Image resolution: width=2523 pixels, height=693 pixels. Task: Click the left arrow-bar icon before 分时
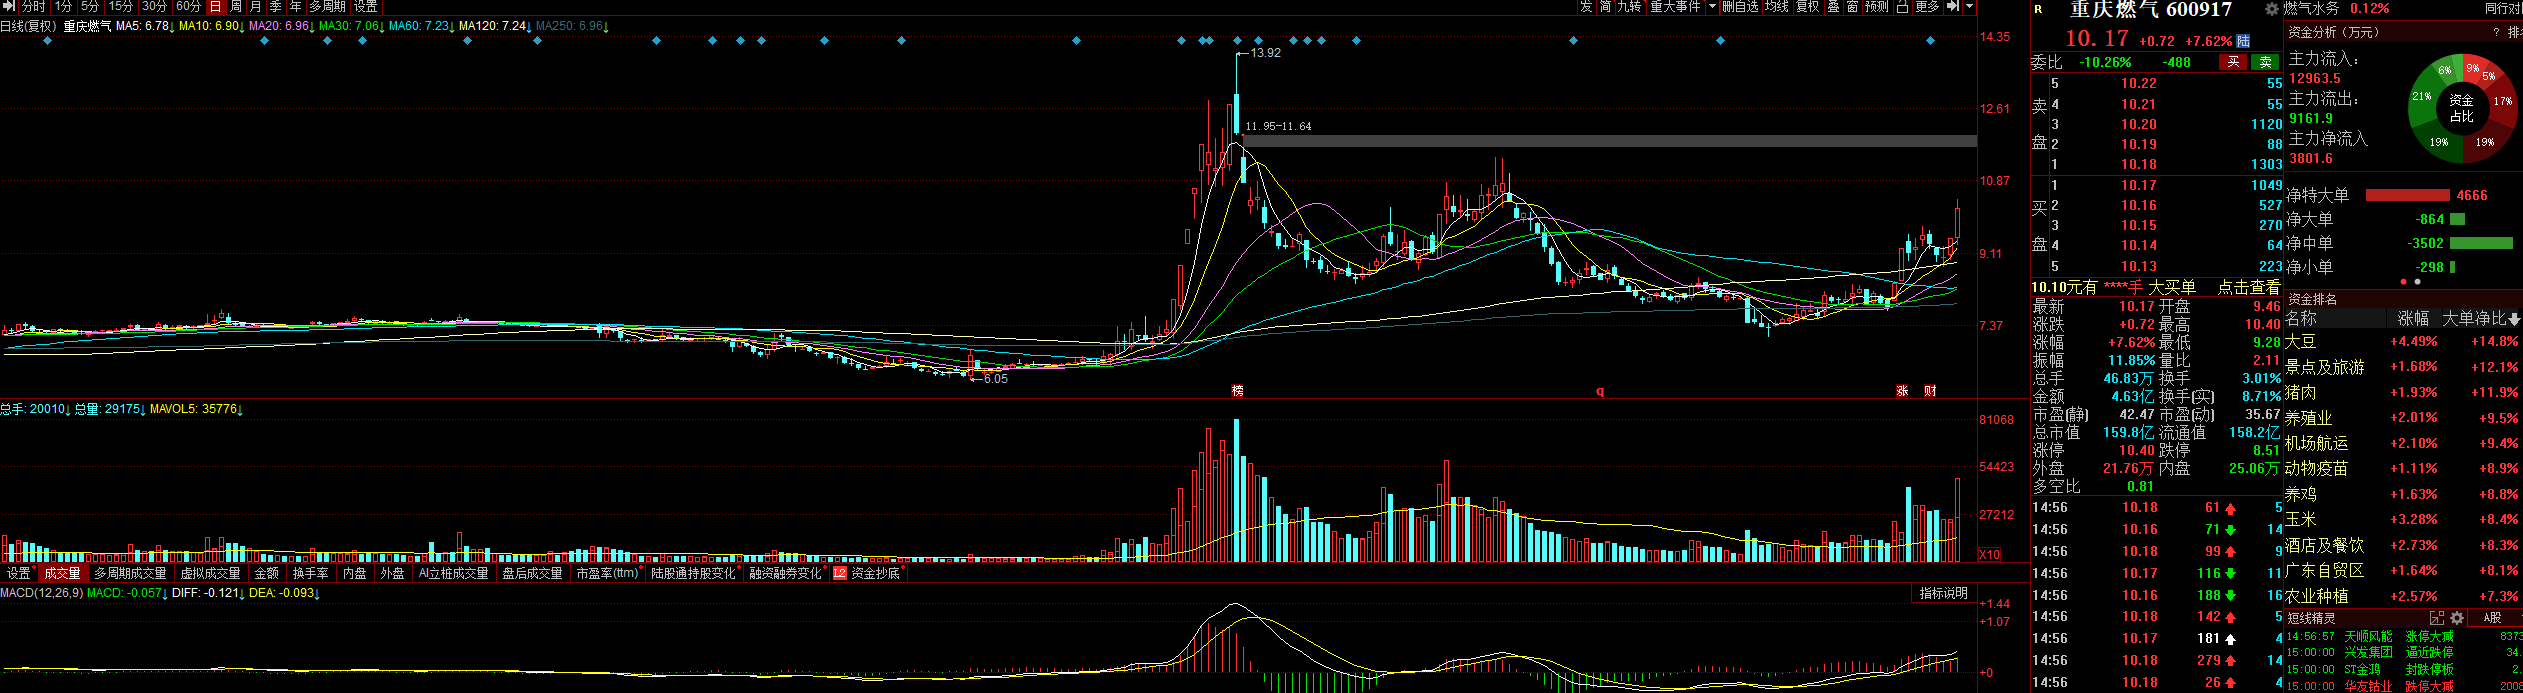coord(9,6)
